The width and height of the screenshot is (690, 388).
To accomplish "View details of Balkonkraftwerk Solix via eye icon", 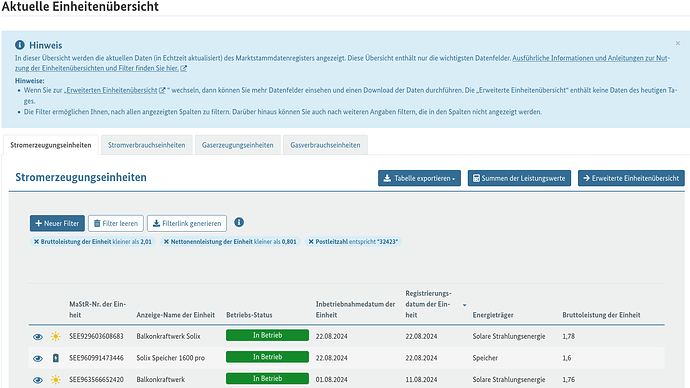I will 38,337.
